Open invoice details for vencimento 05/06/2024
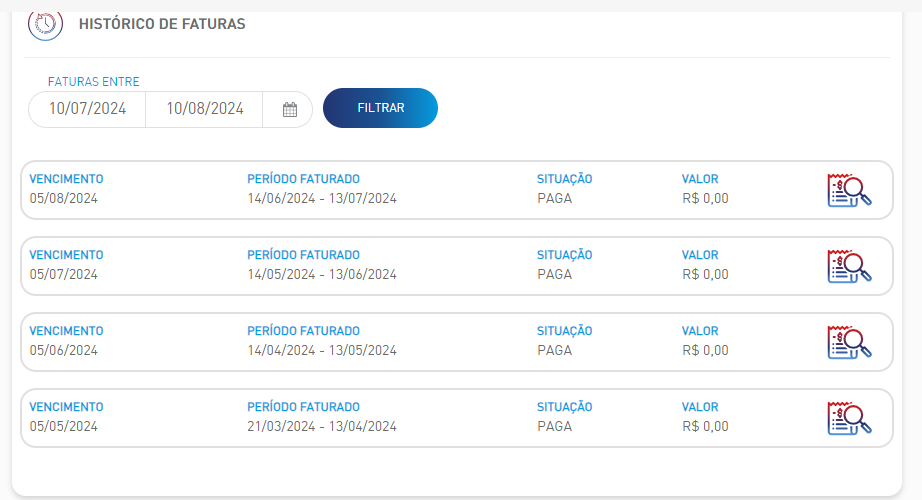This screenshot has height=500, width=922. tap(849, 342)
